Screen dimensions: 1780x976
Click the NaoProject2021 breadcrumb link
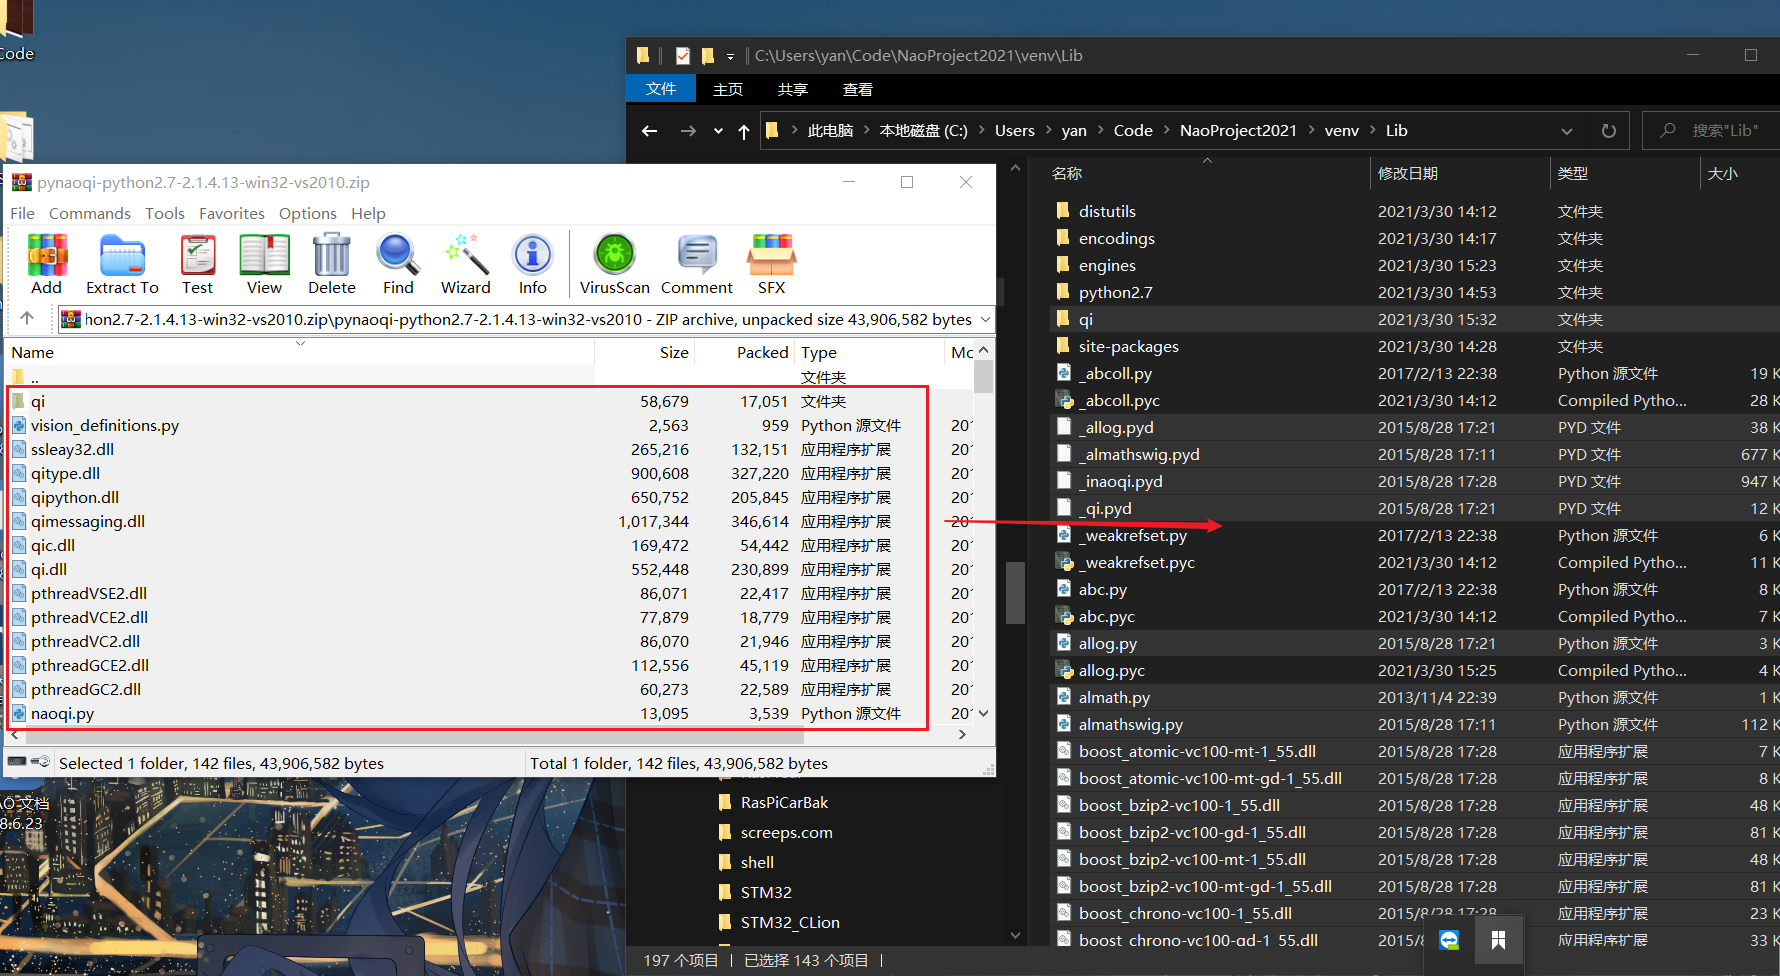(x=1237, y=131)
